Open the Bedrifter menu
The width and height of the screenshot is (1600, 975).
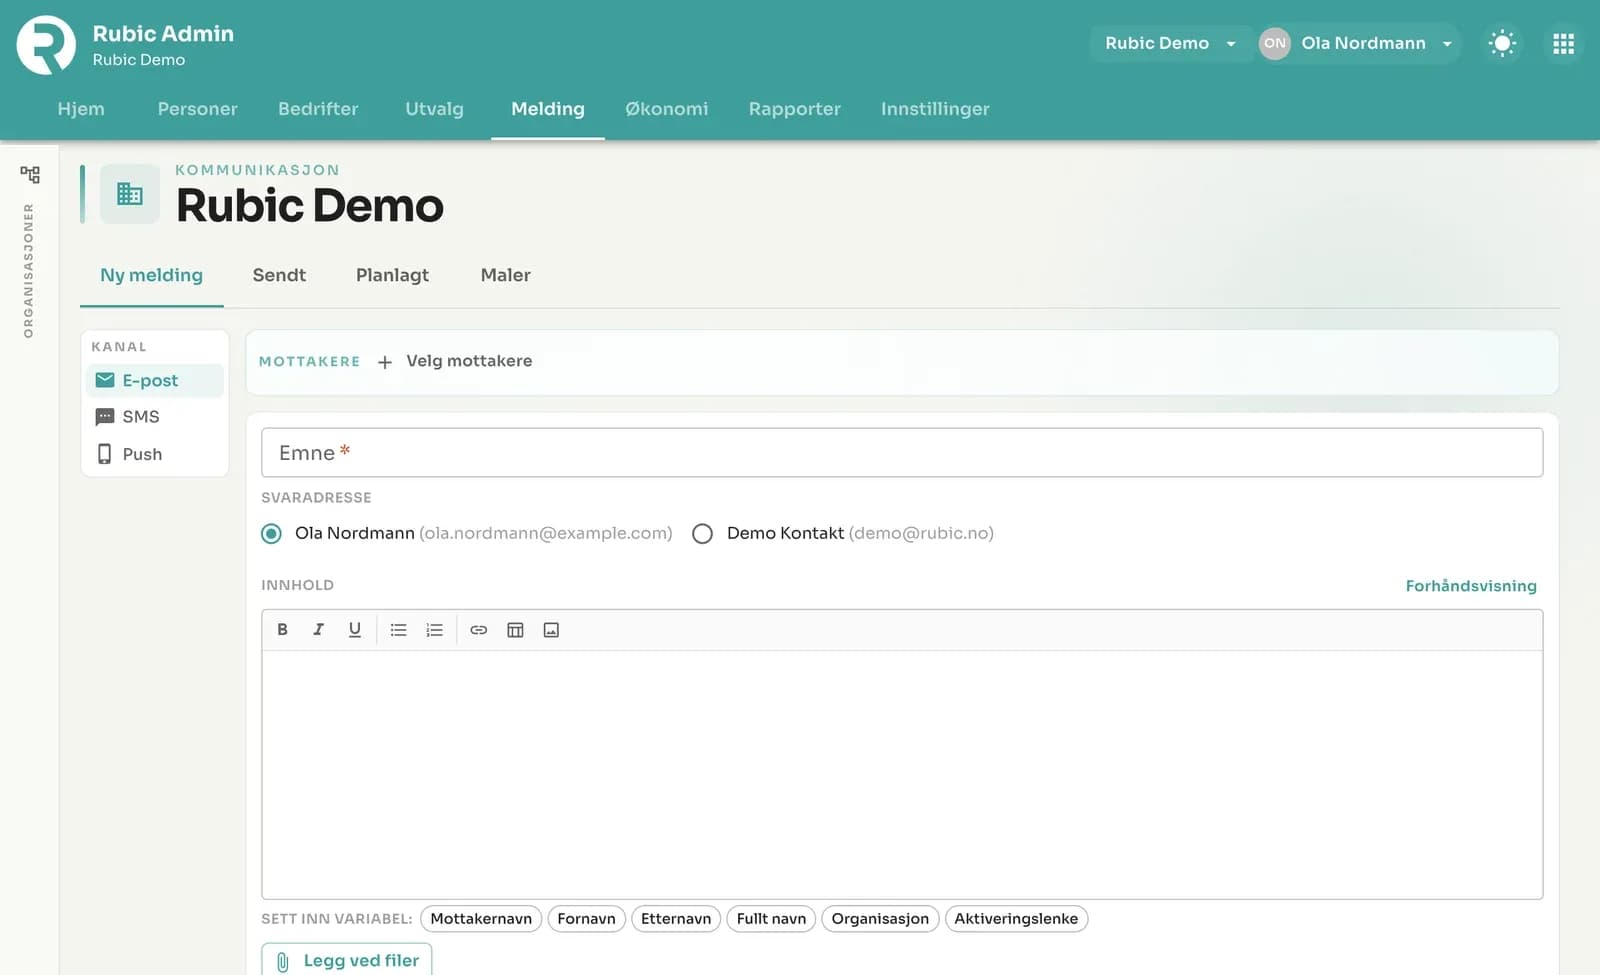[x=318, y=109]
